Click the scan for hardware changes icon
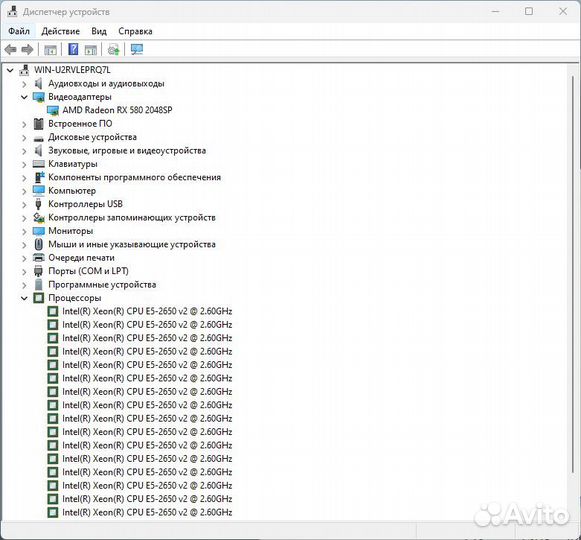Viewport: 581px width, 540px height. click(113, 49)
